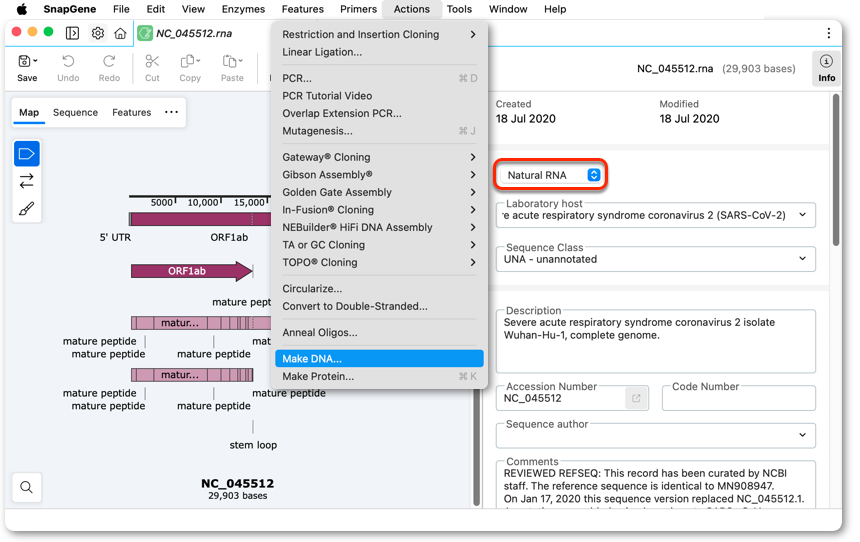Open the vertical three-dot window menu
Image resolution: width=860 pixels, height=542 pixels.
click(x=828, y=33)
